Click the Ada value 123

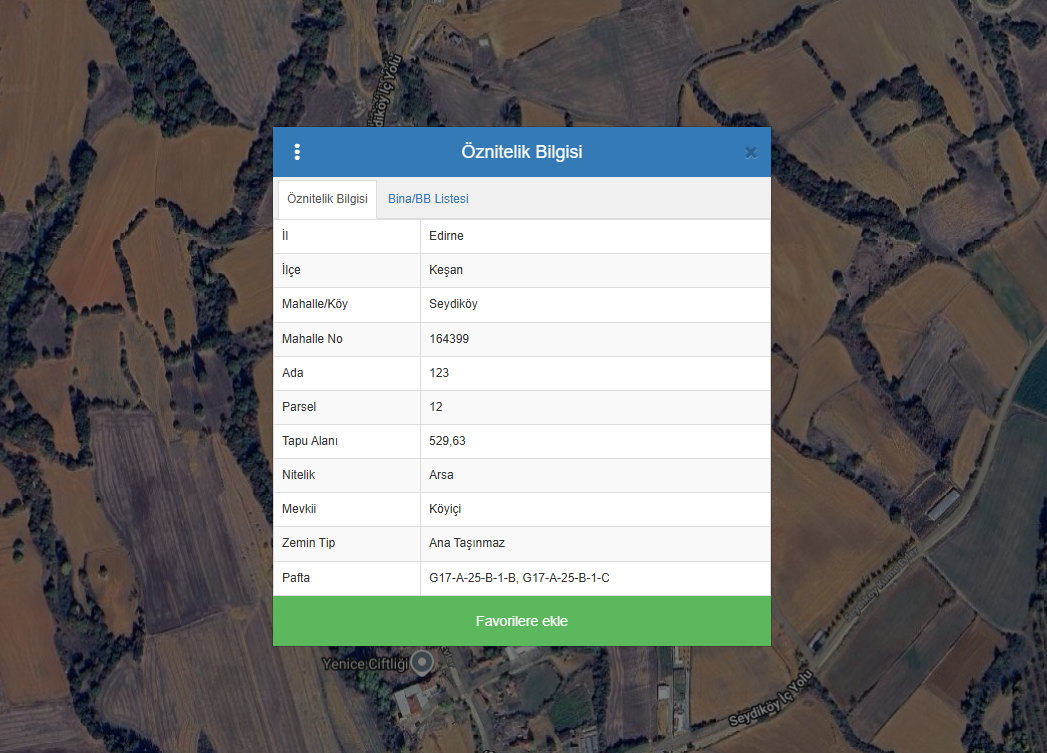click(439, 373)
